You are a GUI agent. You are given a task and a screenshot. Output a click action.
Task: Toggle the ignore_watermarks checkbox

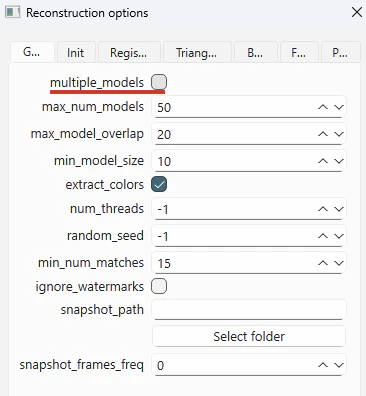159,286
